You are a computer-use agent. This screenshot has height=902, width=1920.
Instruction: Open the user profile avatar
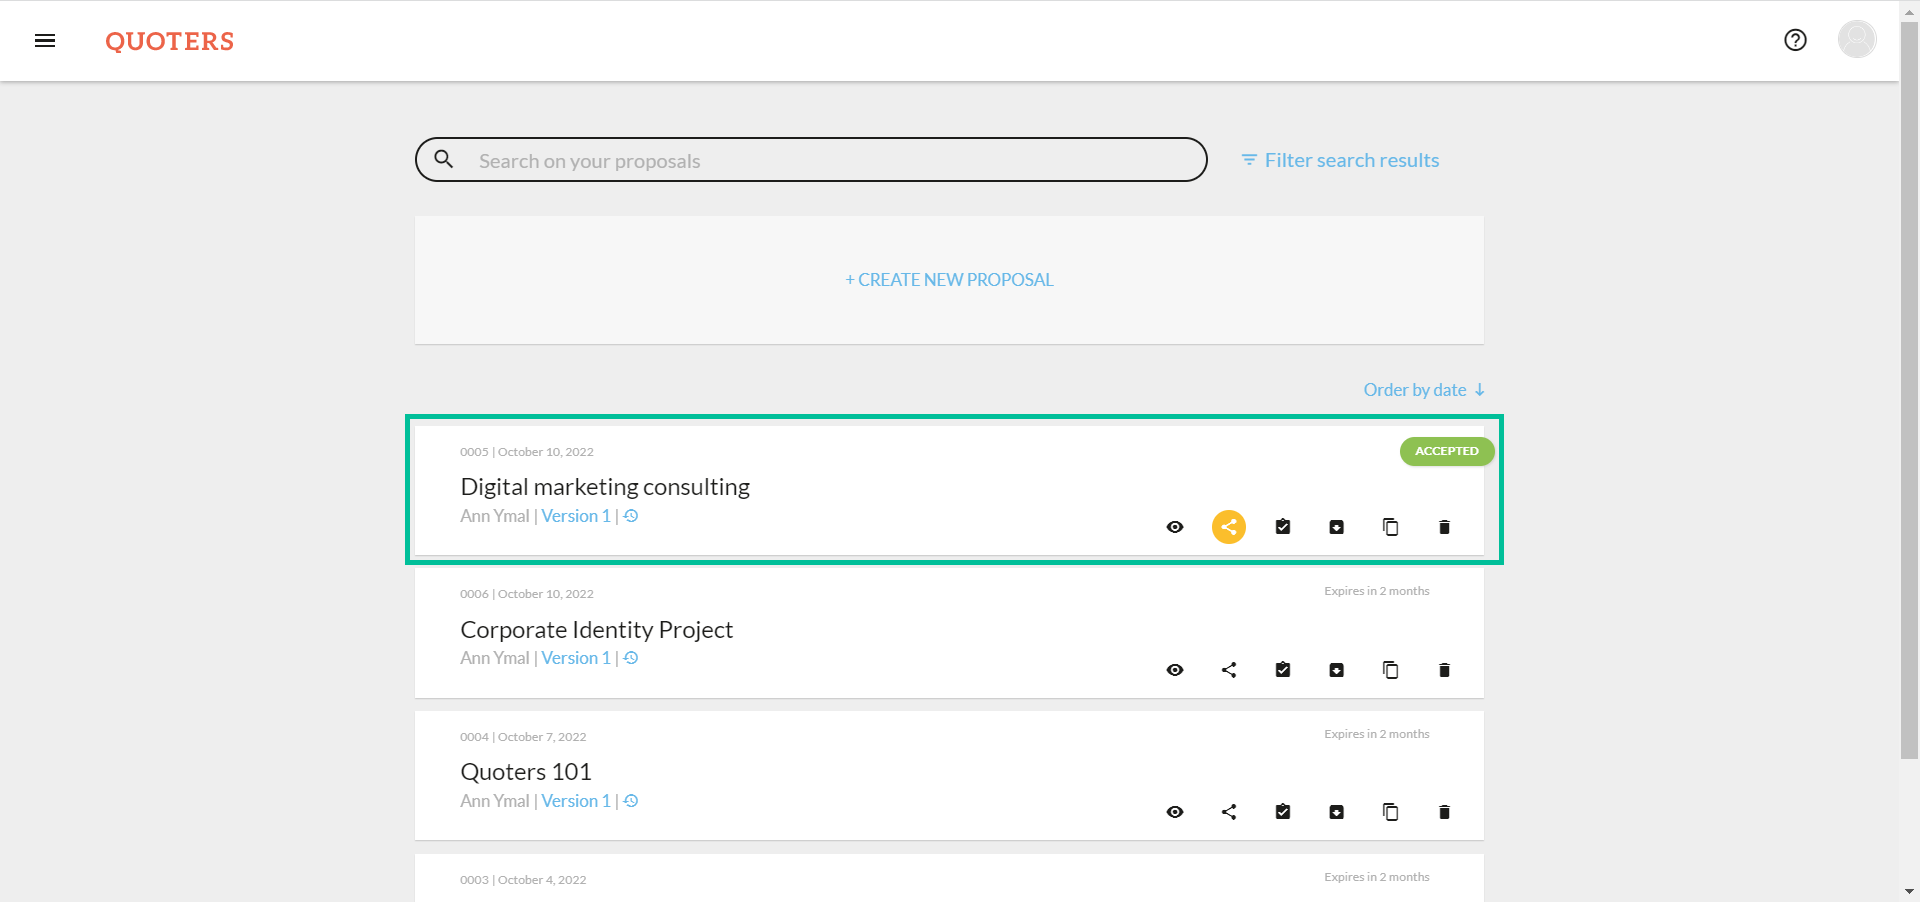click(1857, 40)
